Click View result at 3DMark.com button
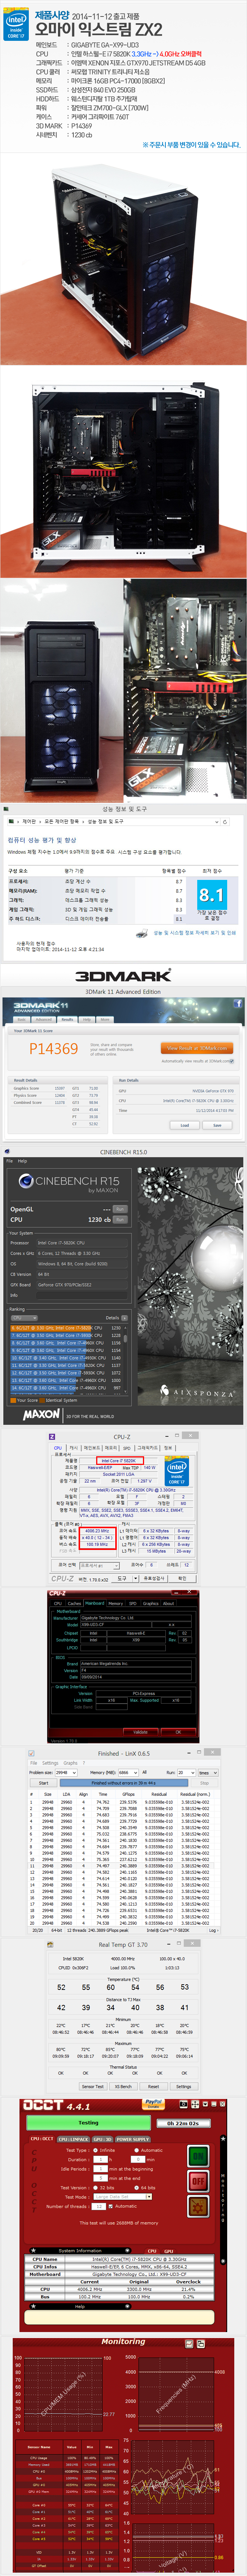This screenshot has height=2576, width=247. tap(196, 1048)
